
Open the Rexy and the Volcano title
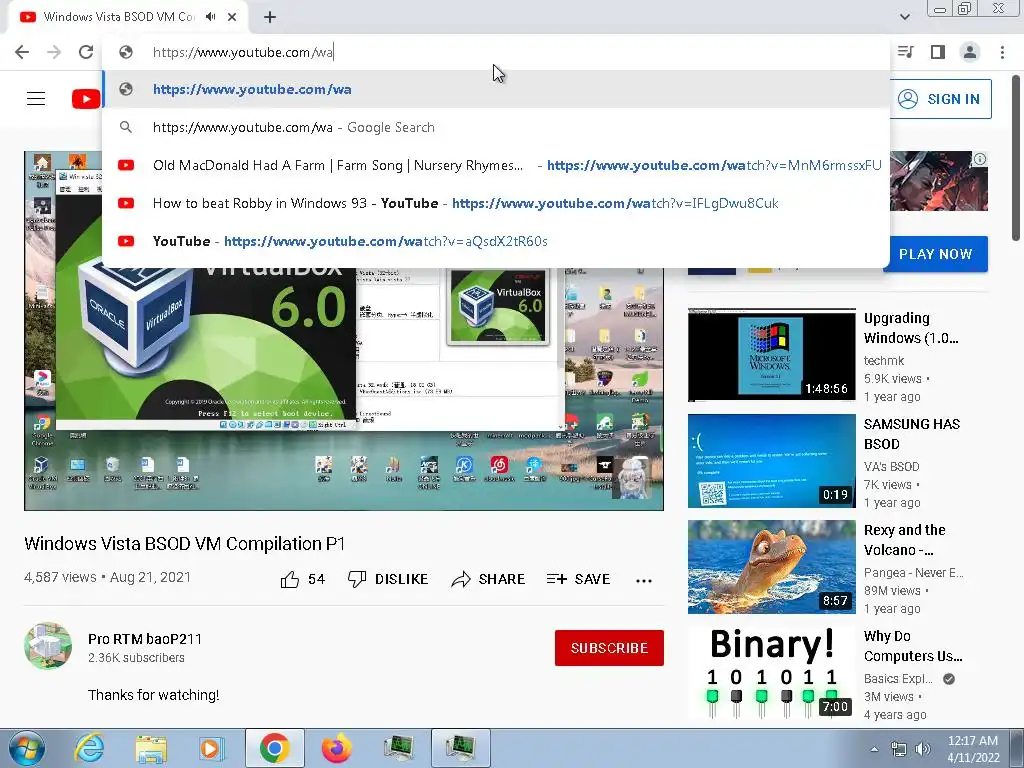click(904, 539)
